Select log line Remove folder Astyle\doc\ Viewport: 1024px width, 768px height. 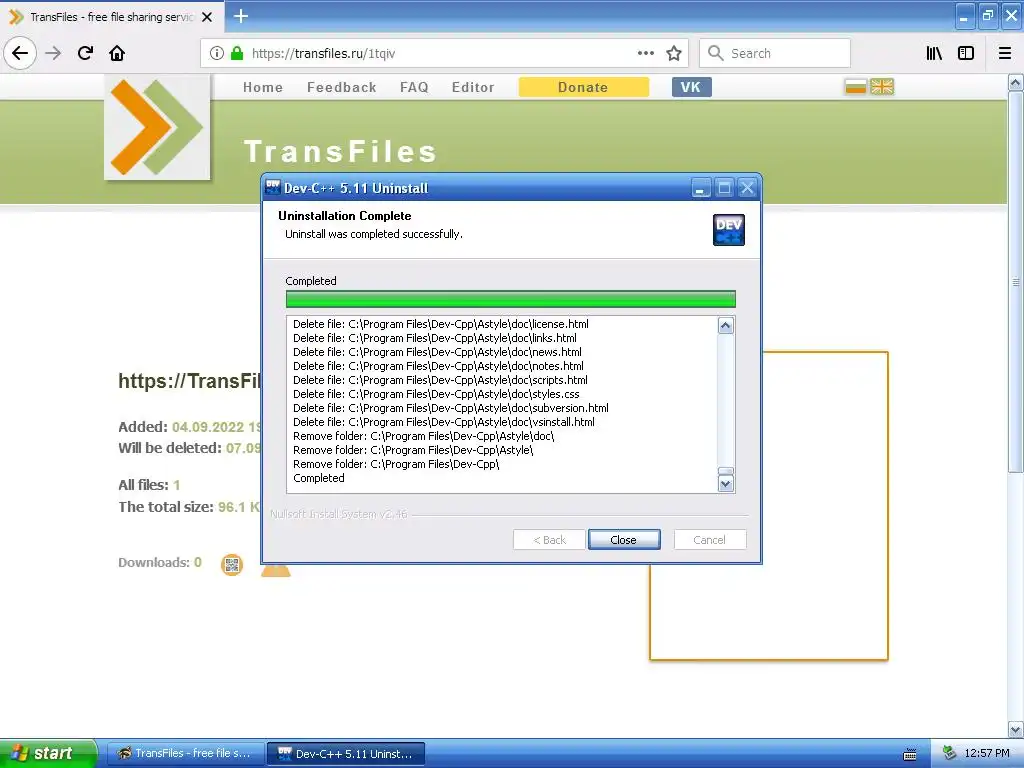[x=424, y=436]
